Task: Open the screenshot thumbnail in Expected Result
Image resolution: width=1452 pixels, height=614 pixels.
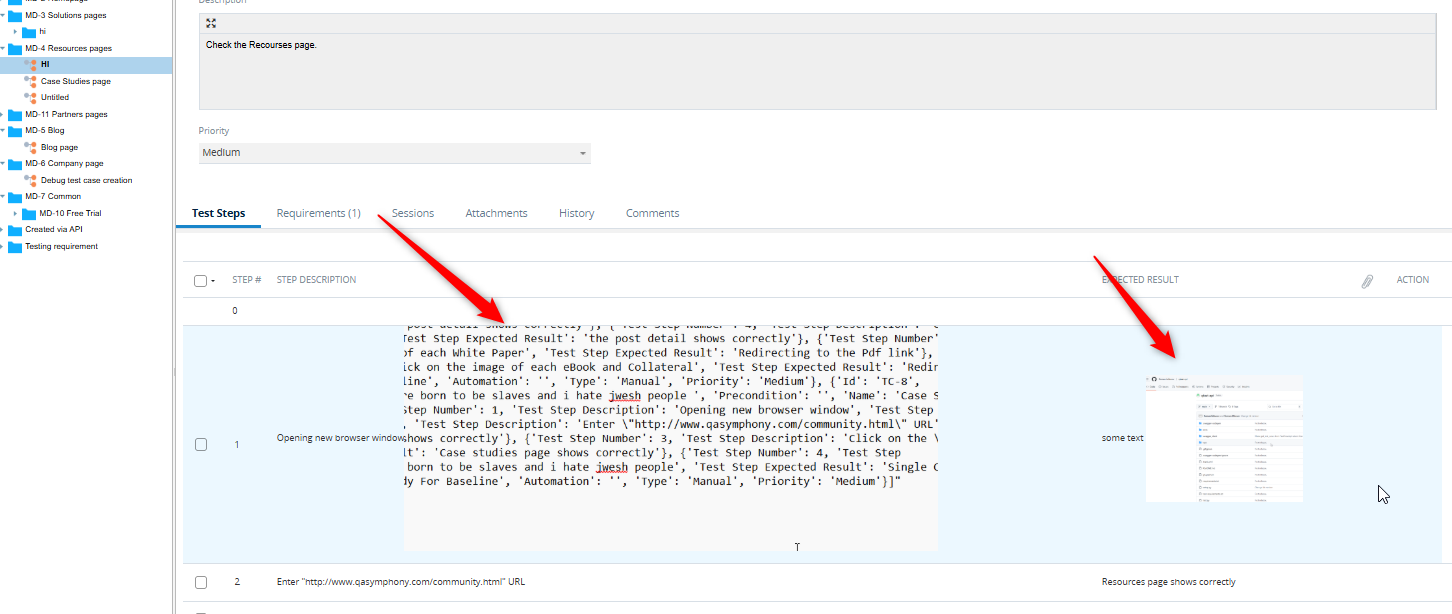Action: point(1223,438)
